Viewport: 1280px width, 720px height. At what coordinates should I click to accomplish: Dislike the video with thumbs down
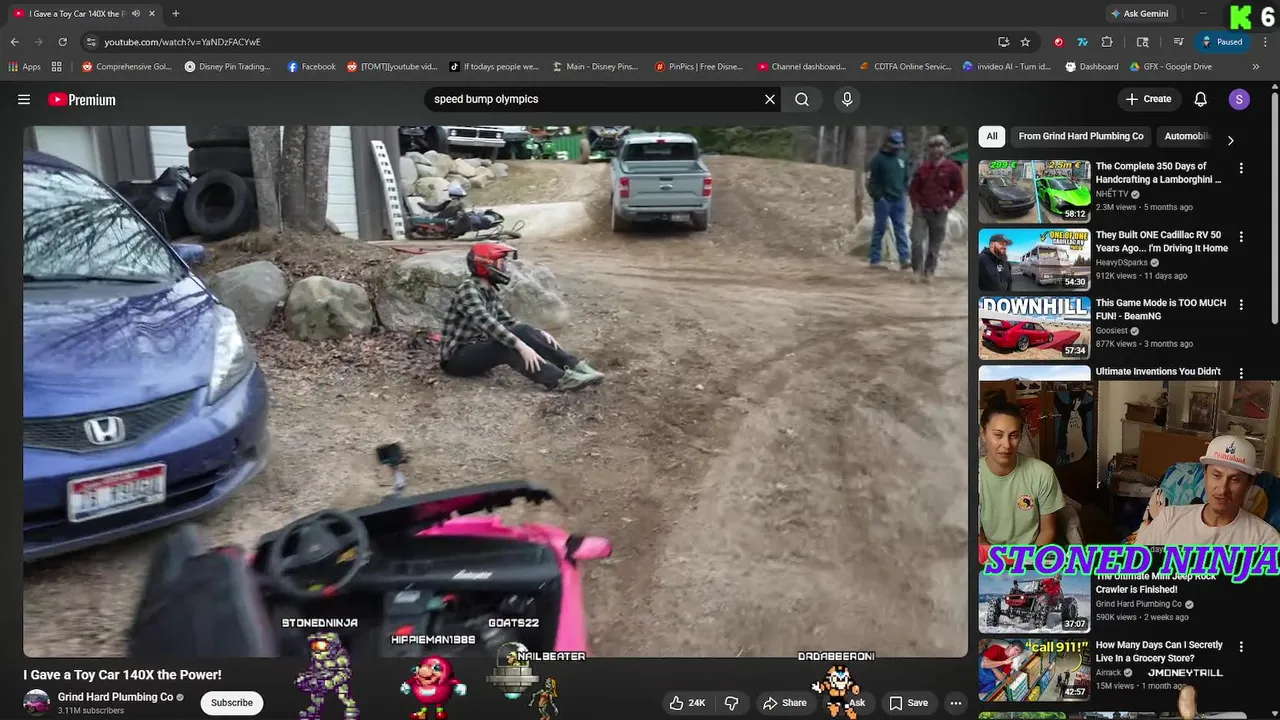tap(731, 703)
